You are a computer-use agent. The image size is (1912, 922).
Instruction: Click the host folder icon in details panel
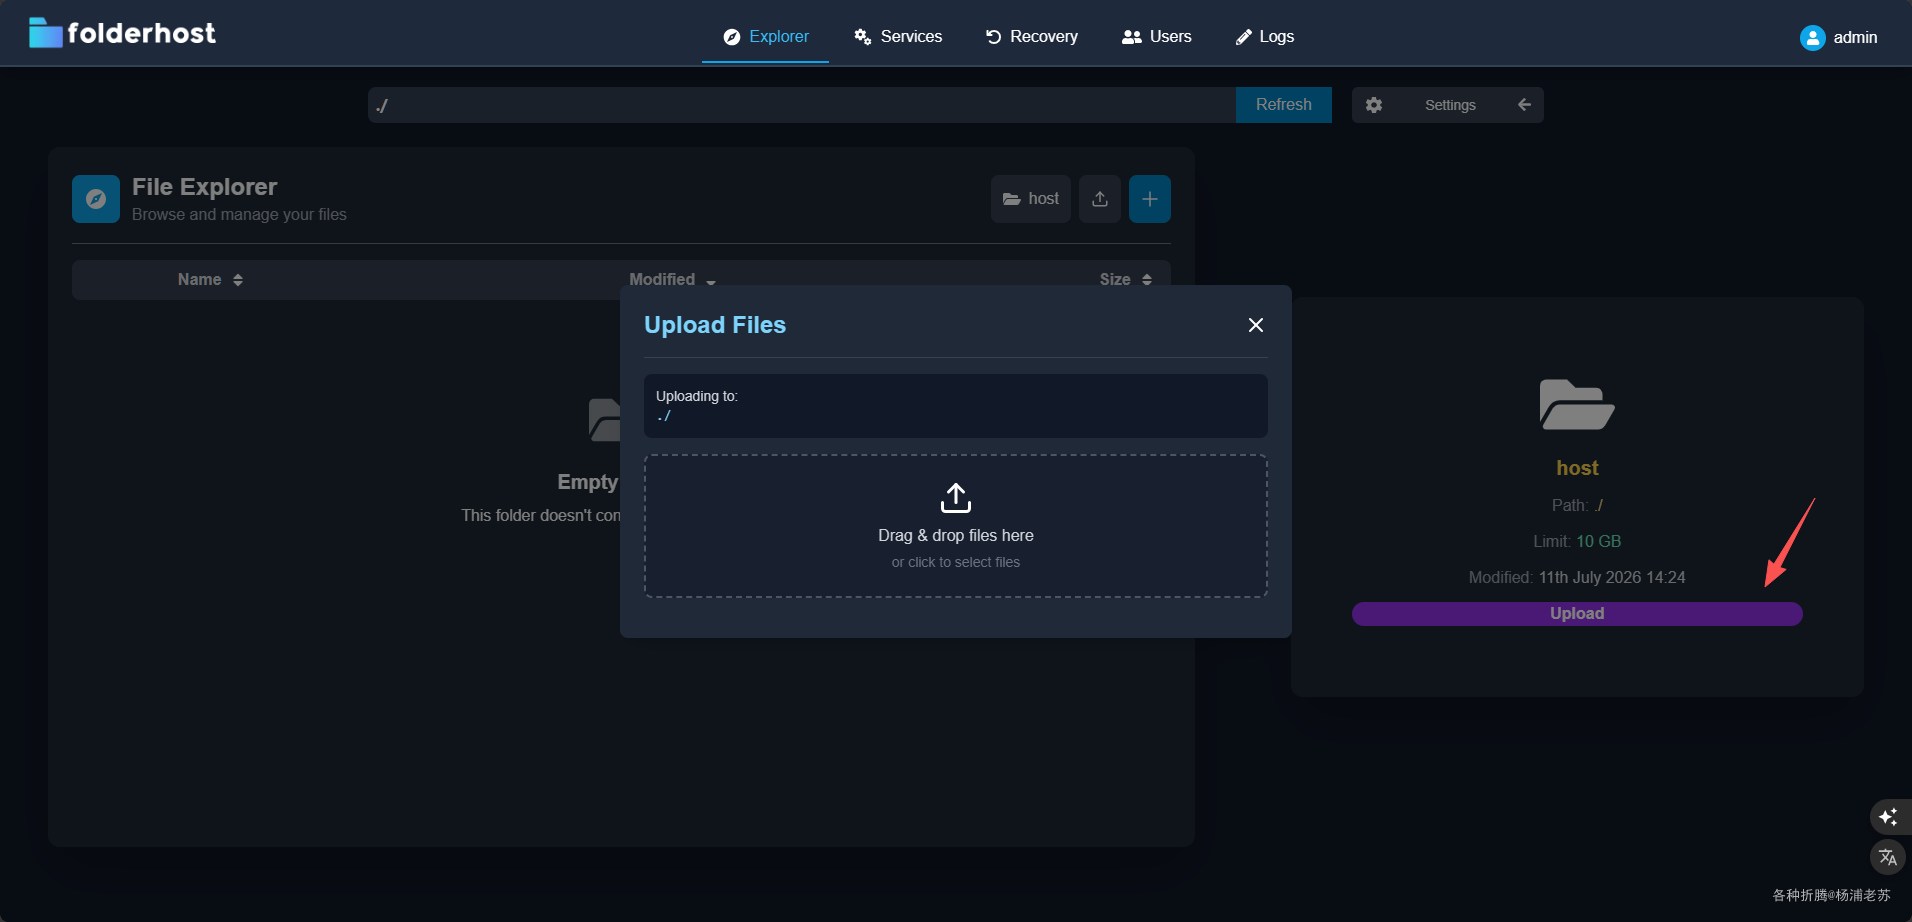coord(1577,405)
